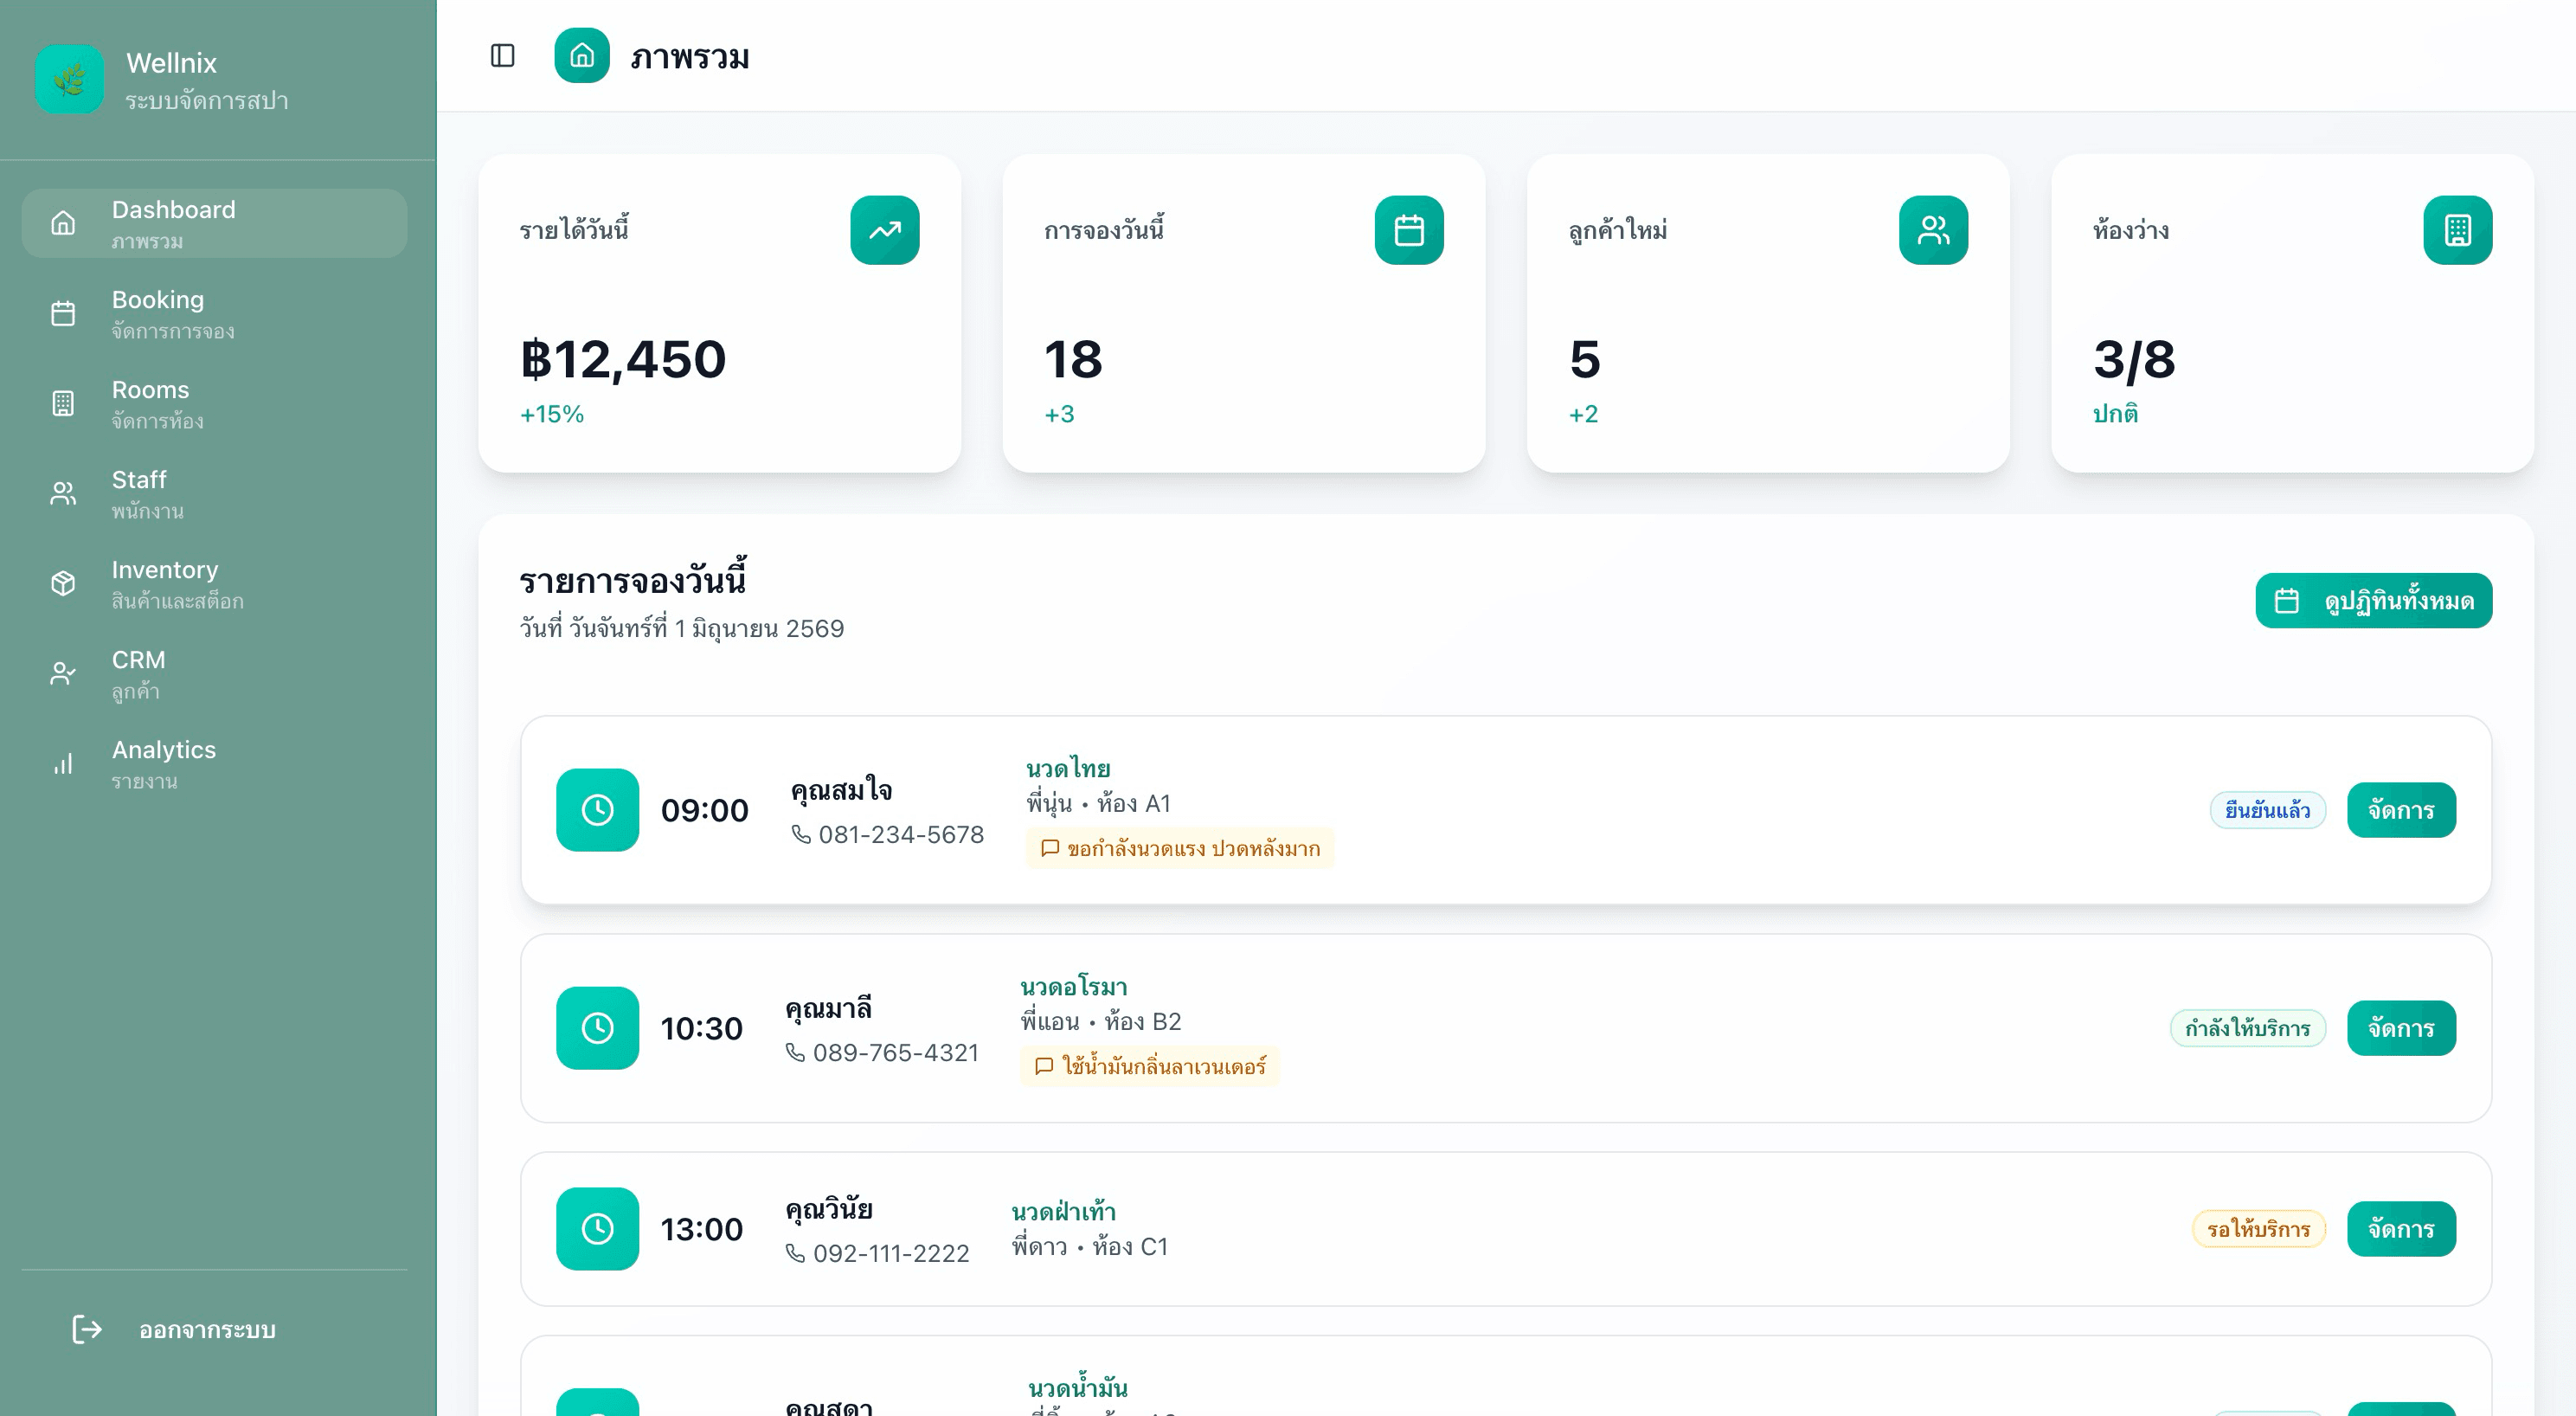Click the people icon on ลูกค้าใหม่ card
This screenshot has width=2576, height=1416.
pos(1933,230)
